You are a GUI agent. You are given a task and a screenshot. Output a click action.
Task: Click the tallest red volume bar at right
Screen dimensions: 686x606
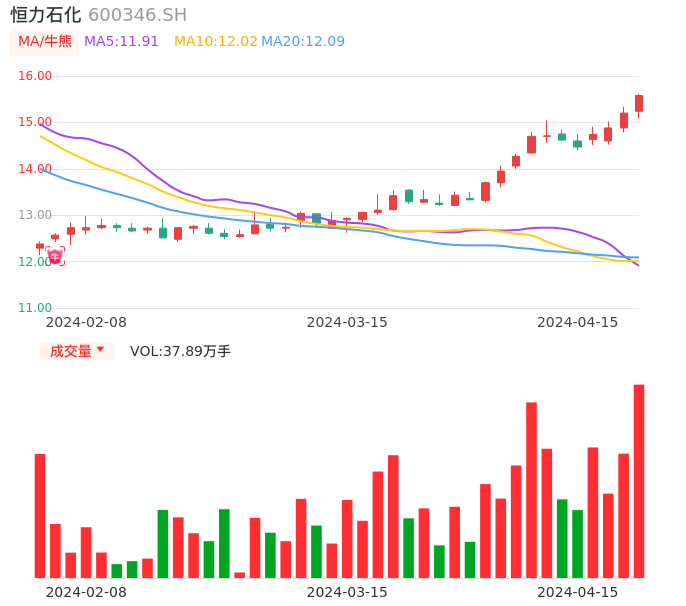pyautogui.click(x=639, y=481)
